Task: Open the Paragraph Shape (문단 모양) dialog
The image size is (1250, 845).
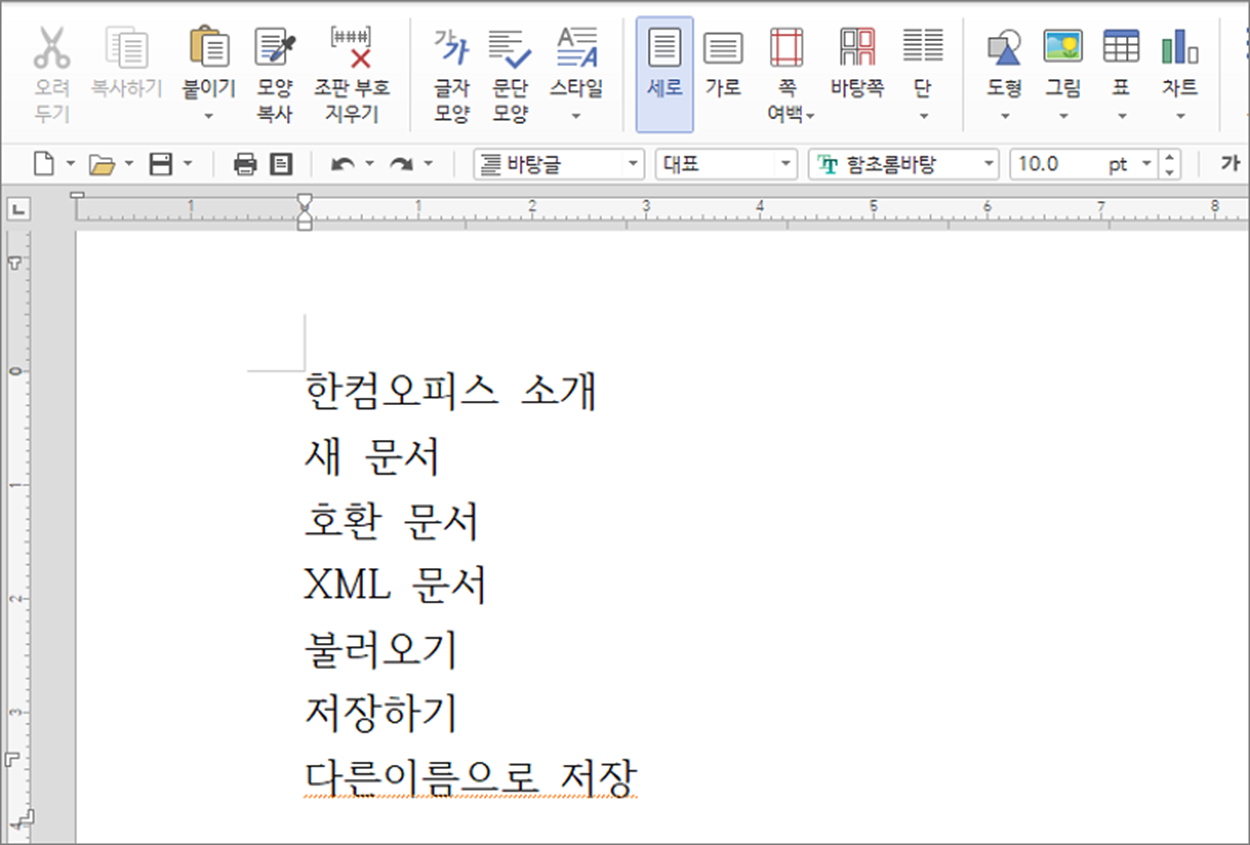Action: coord(510,75)
